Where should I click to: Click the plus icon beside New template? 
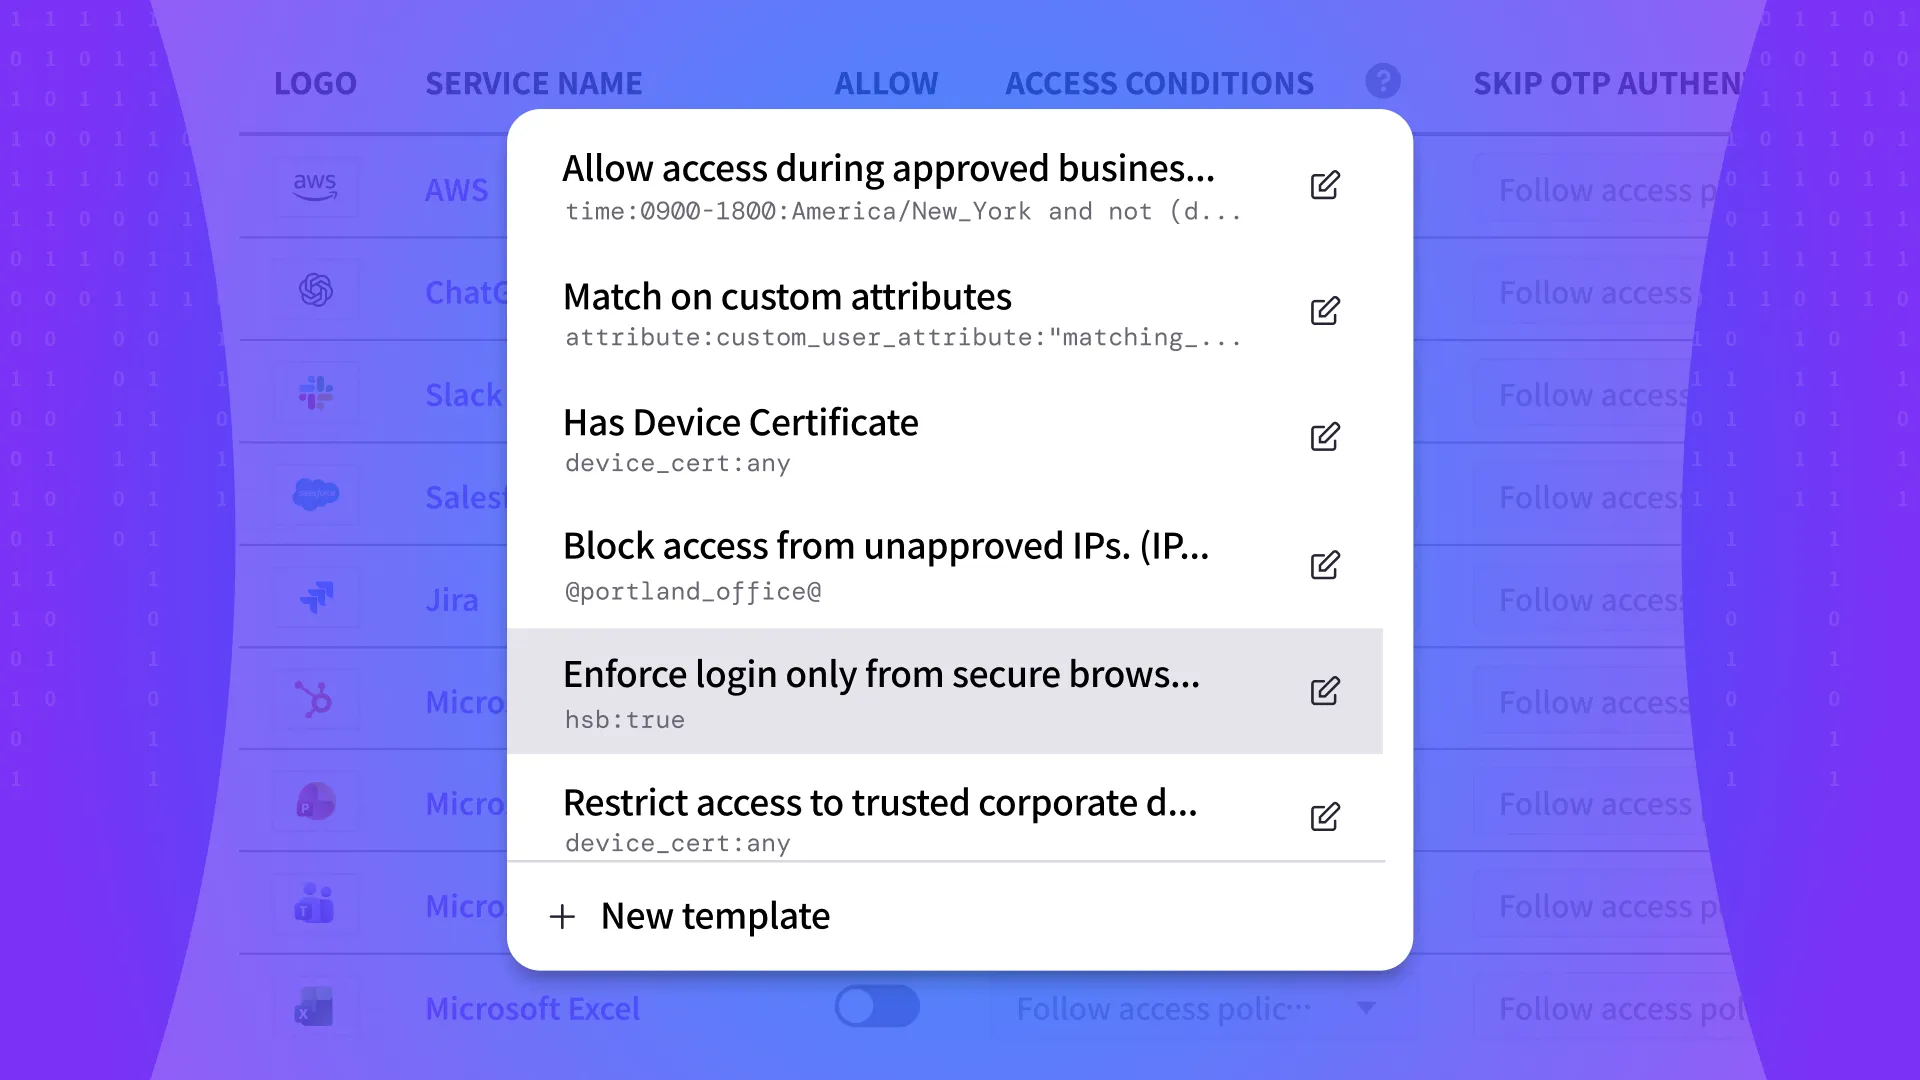(563, 916)
